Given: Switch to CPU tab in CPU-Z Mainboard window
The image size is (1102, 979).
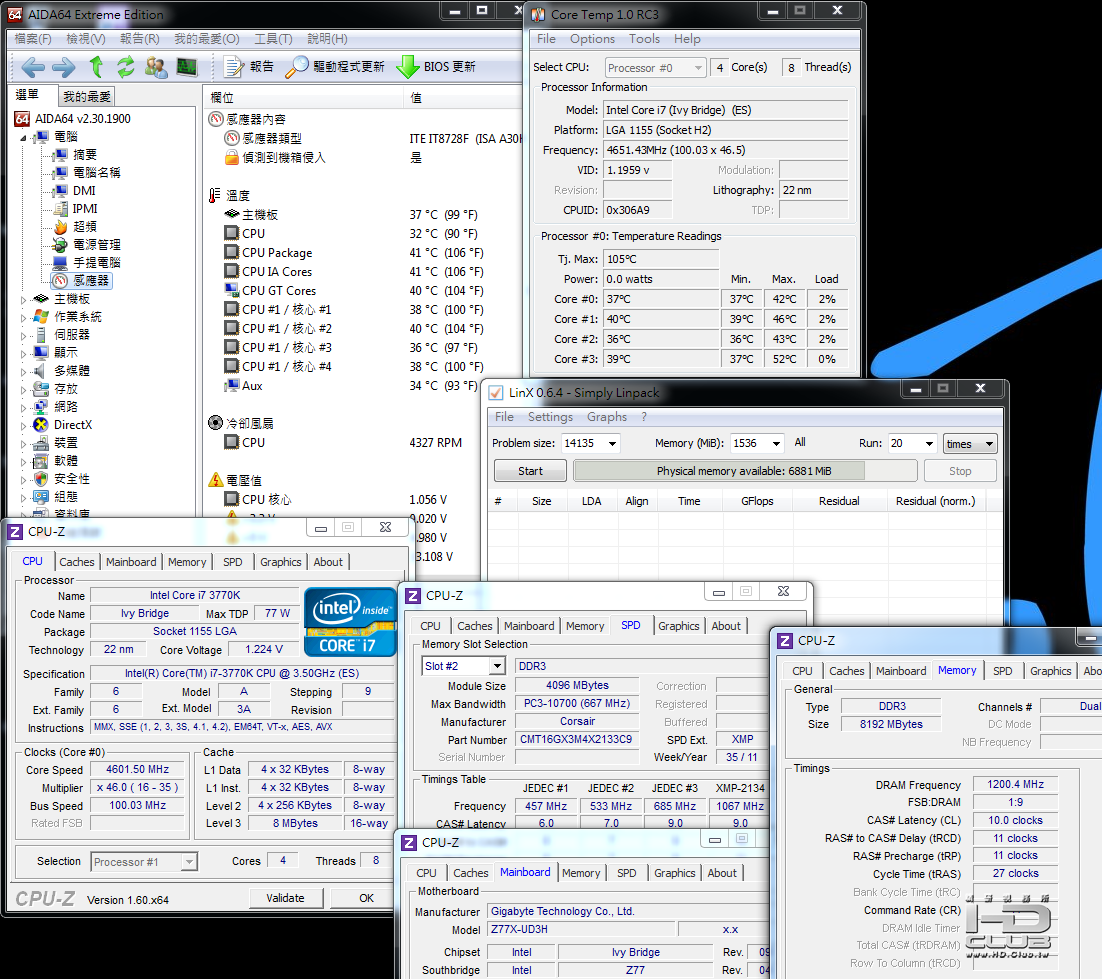Looking at the screenshot, I should pyautogui.click(x=426, y=873).
